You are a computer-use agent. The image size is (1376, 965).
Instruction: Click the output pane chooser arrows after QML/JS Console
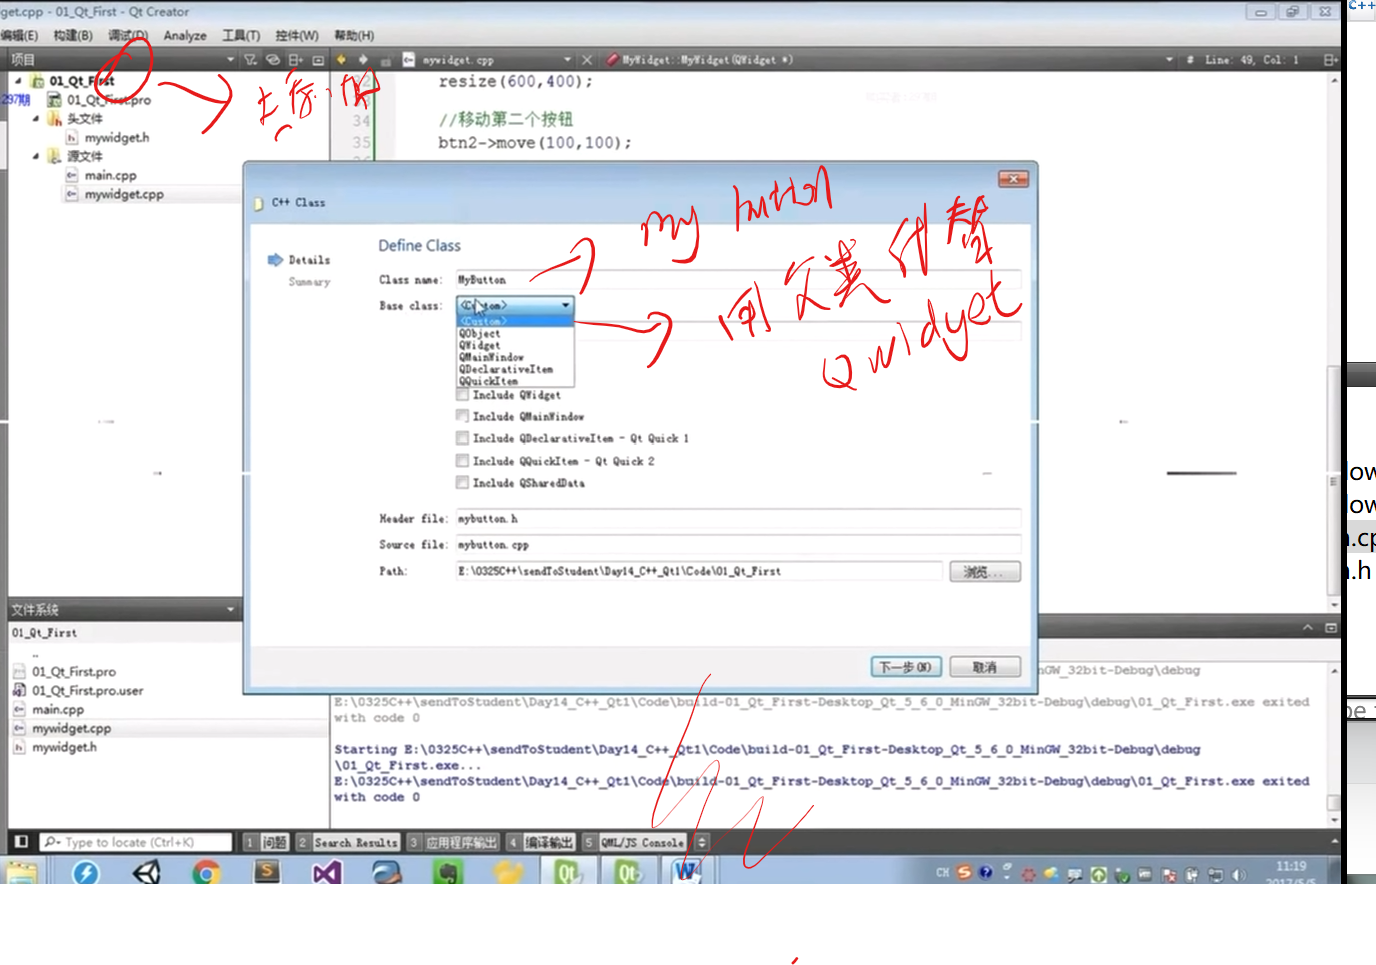click(x=702, y=842)
